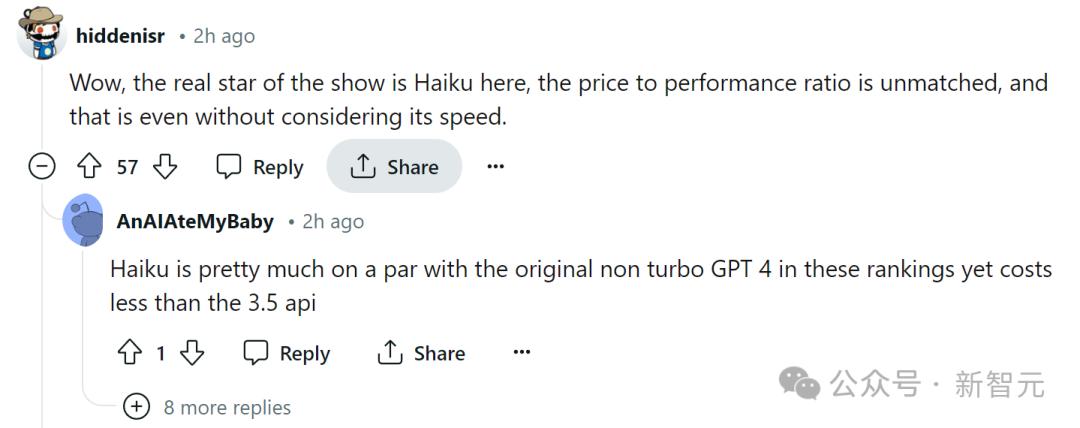Screen dimensions: 1080x428
Task: Click the 2h ago timestamp on hiddenisr's comment
Action: pyautogui.click(x=224, y=36)
